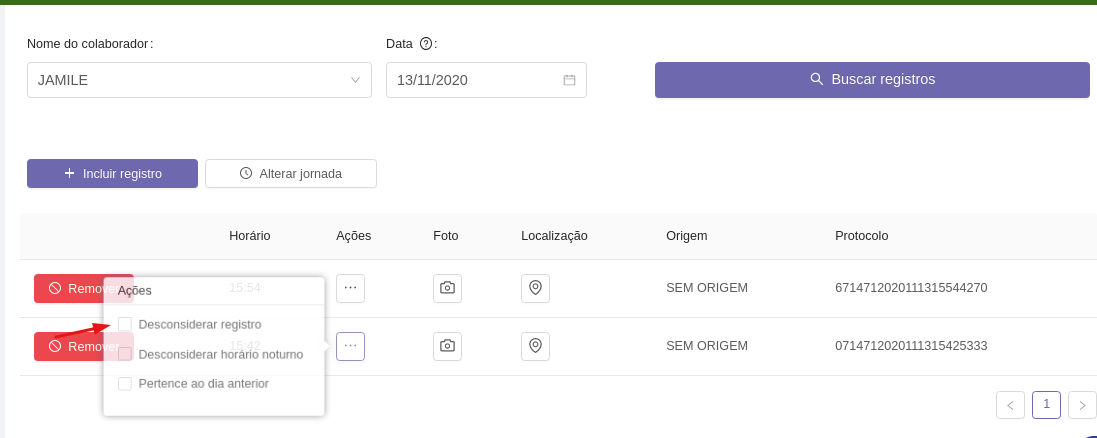This screenshot has width=1097, height=438.
Task: Open calendar icon in date field
Action: point(569,80)
